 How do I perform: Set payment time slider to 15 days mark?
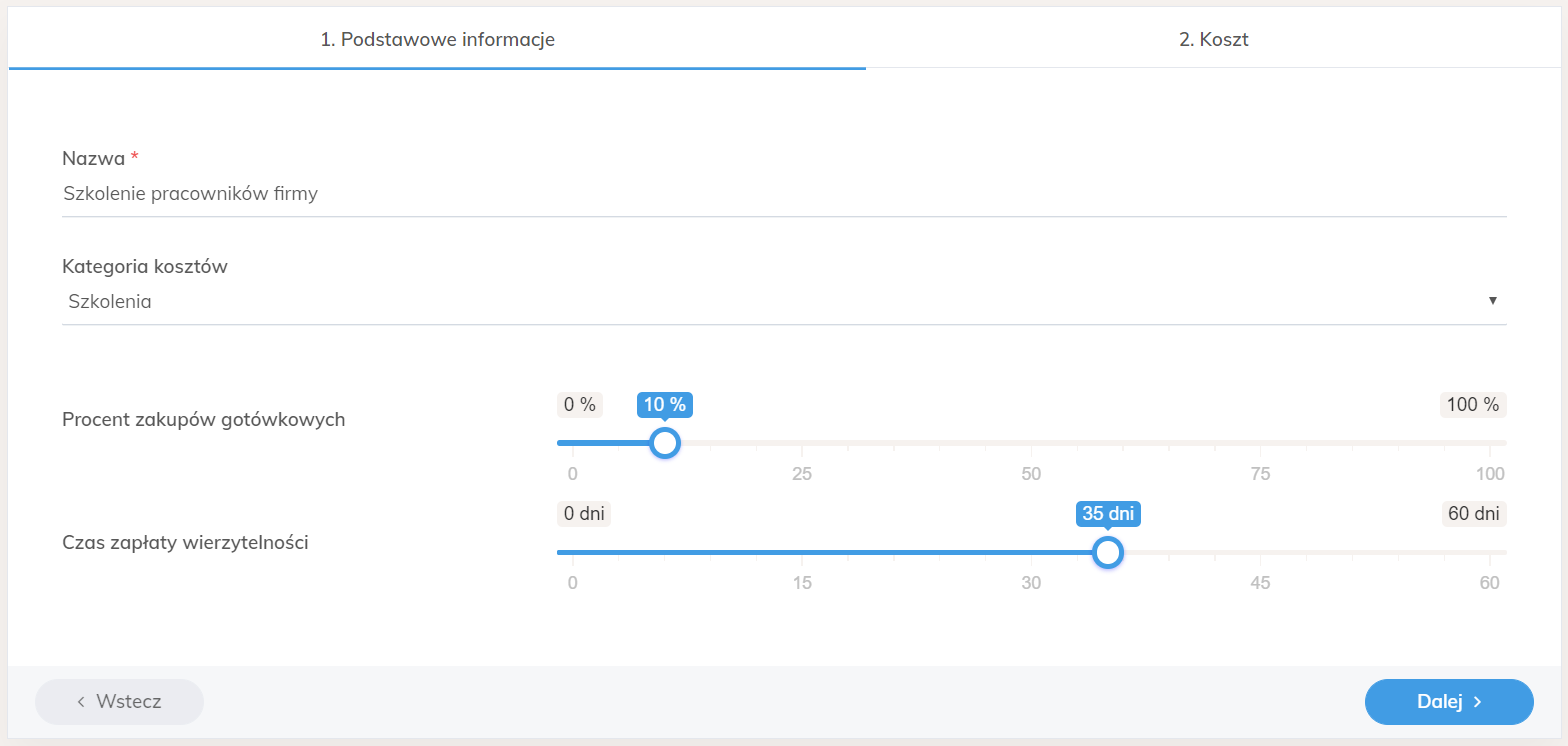pos(802,552)
